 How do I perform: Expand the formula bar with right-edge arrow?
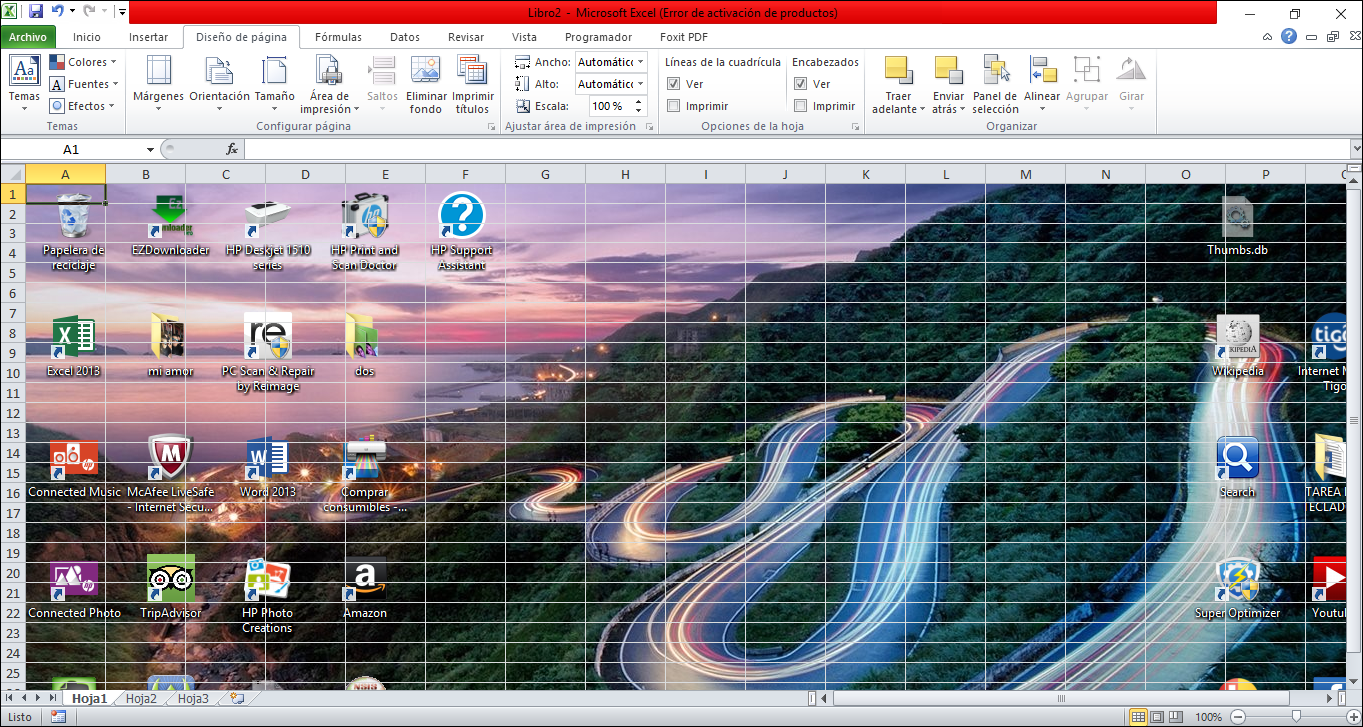[1355, 149]
